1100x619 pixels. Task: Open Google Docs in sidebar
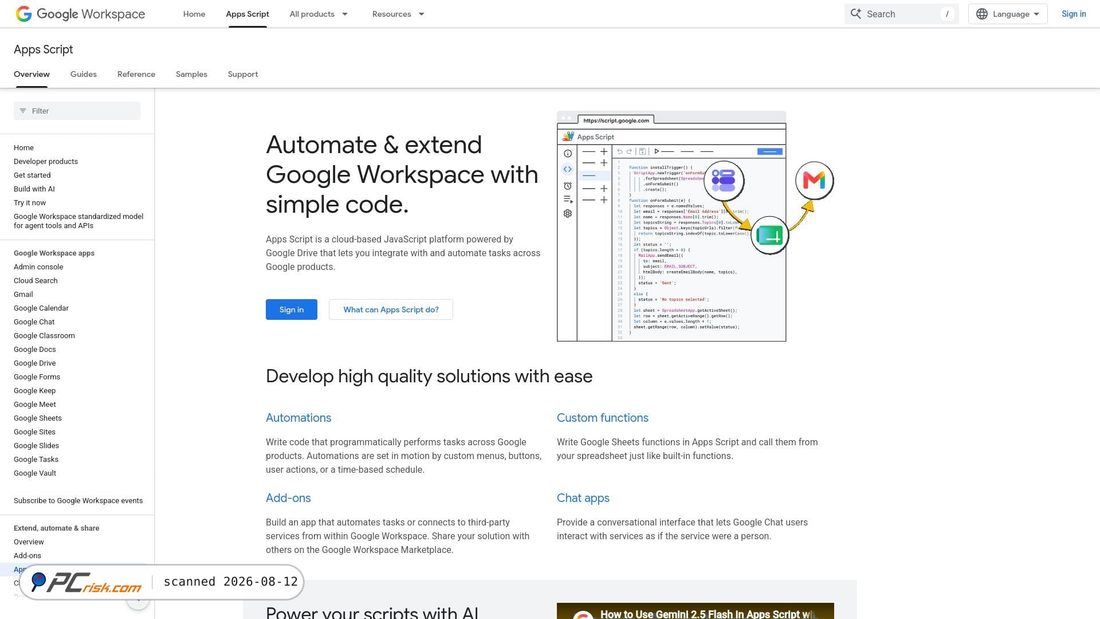(x=34, y=350)
